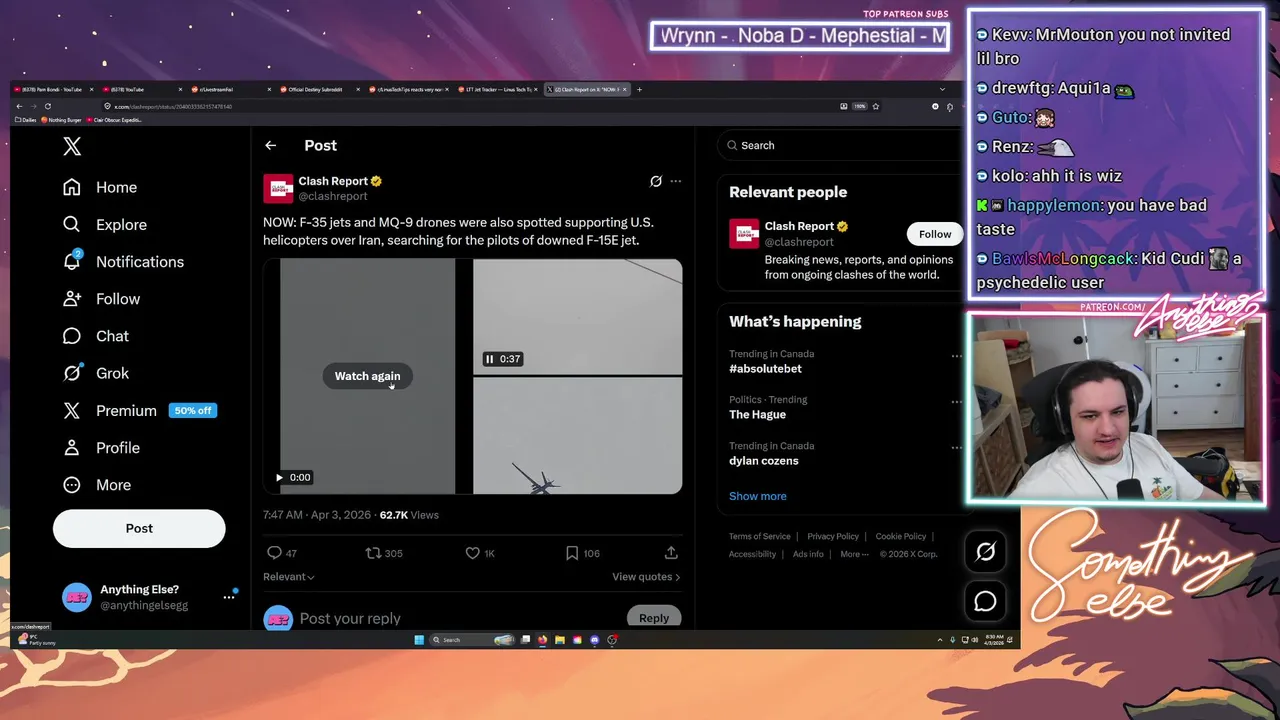Open Clash Report in Relevant people
Screen dimensions: 1280x720
click(799, 226)
